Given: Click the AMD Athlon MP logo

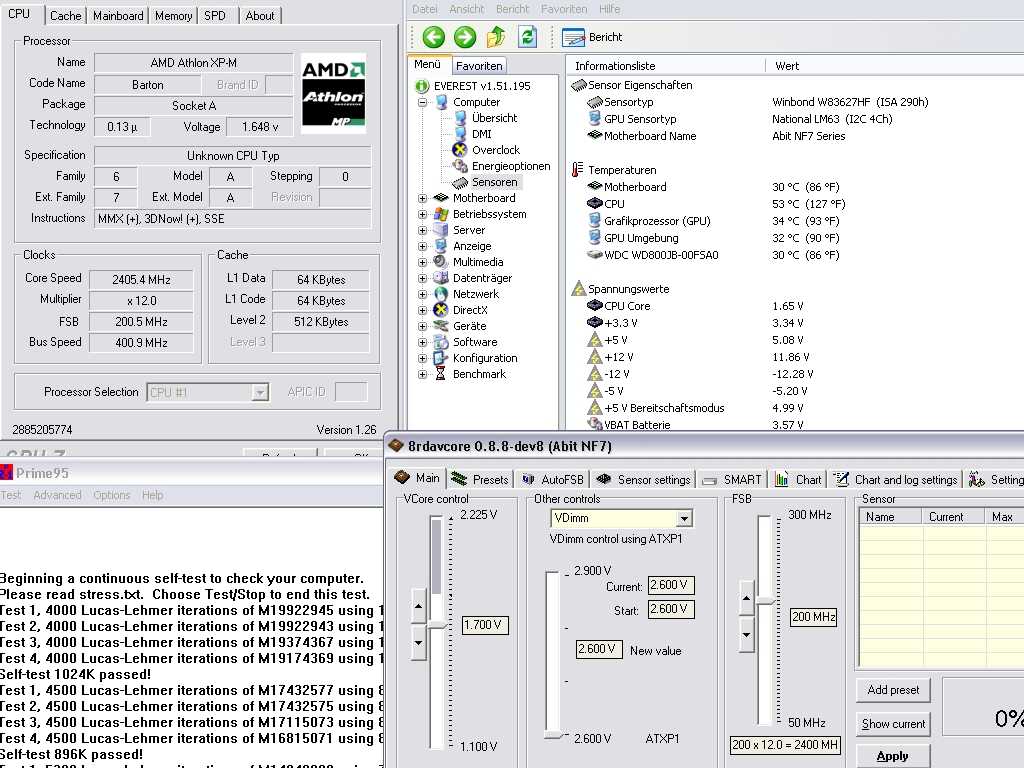Looking at the screenshot, I should tap(333, 93).
